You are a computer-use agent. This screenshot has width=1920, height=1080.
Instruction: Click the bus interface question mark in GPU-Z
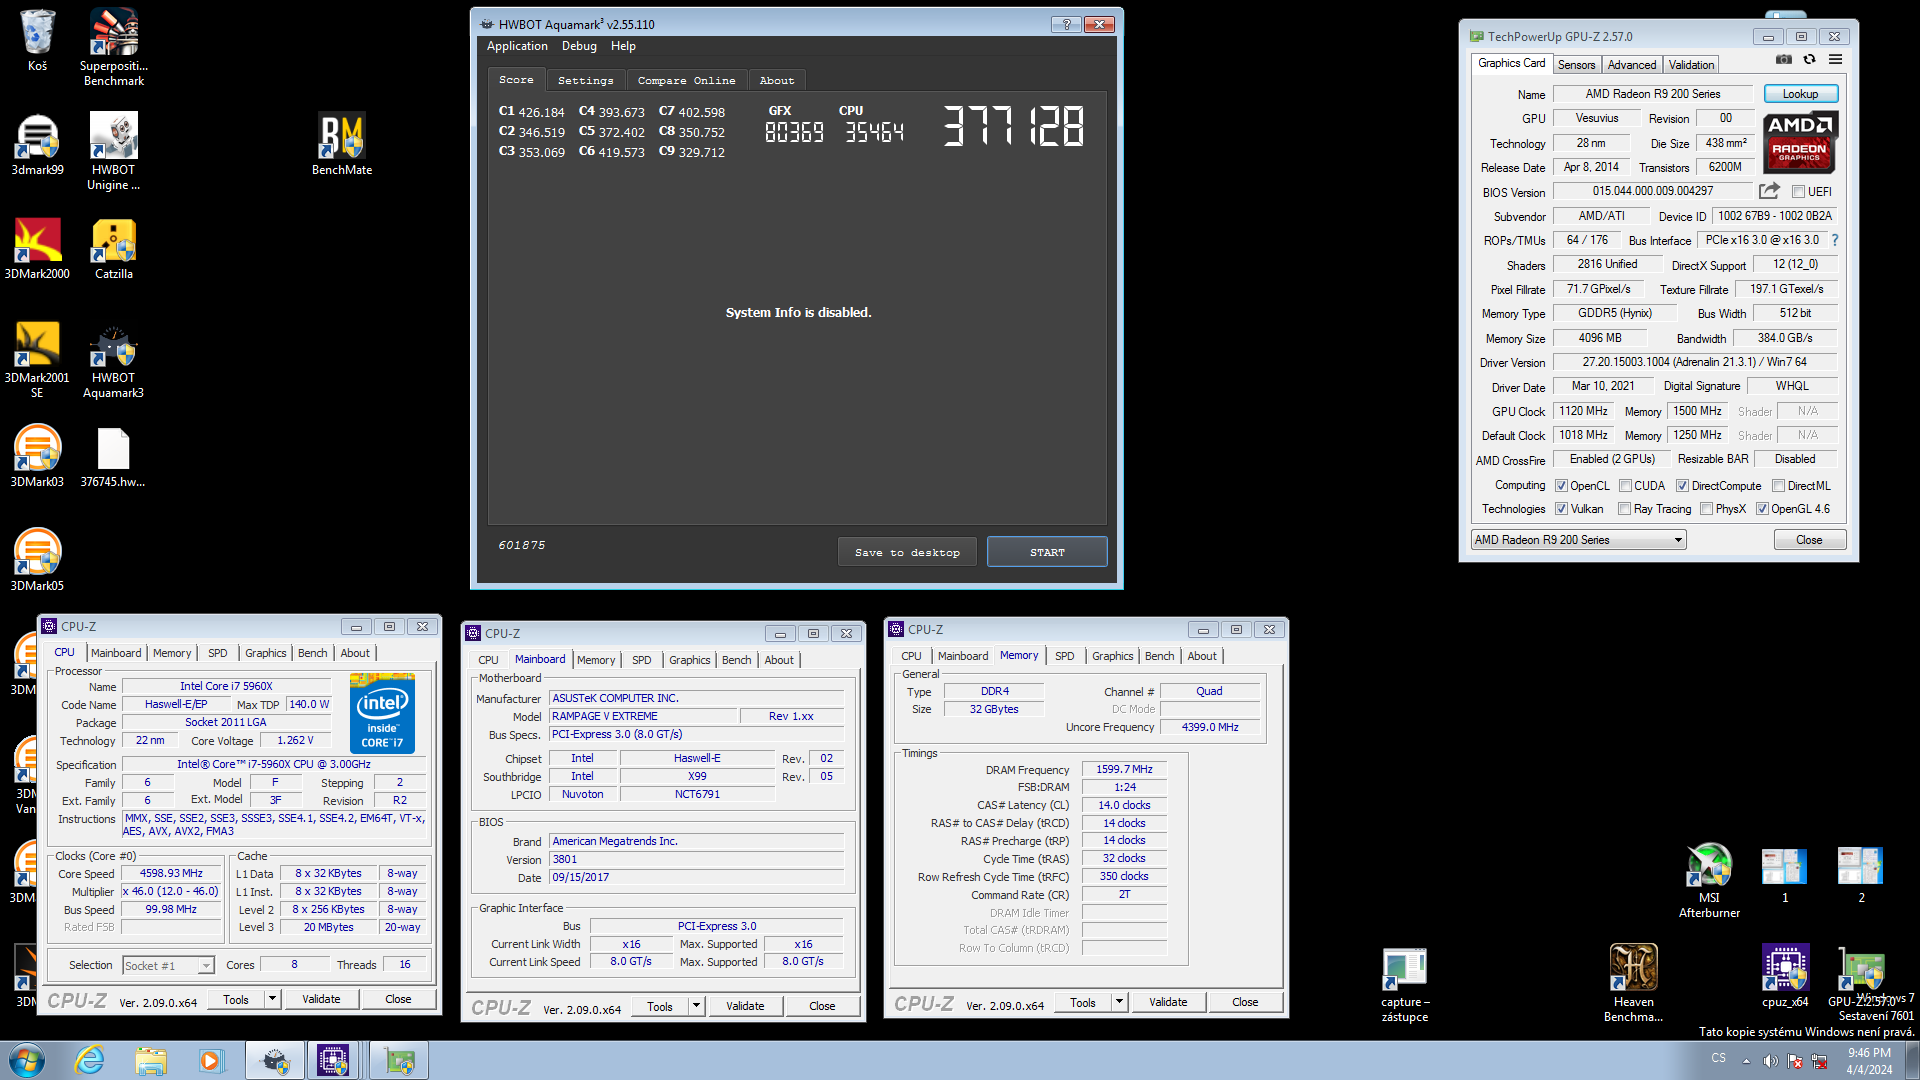[x=1835, y=240]
